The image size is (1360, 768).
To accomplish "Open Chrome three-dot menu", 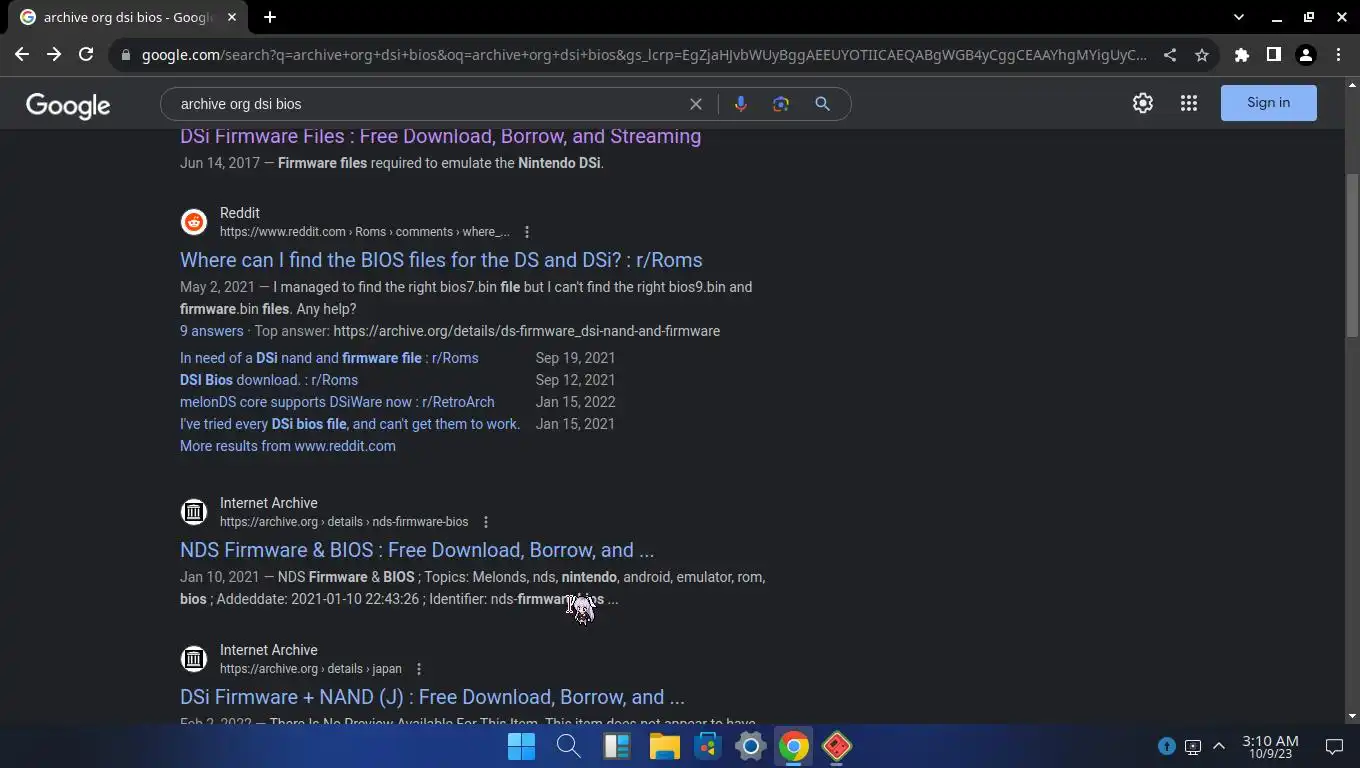I will point(1338,55).
